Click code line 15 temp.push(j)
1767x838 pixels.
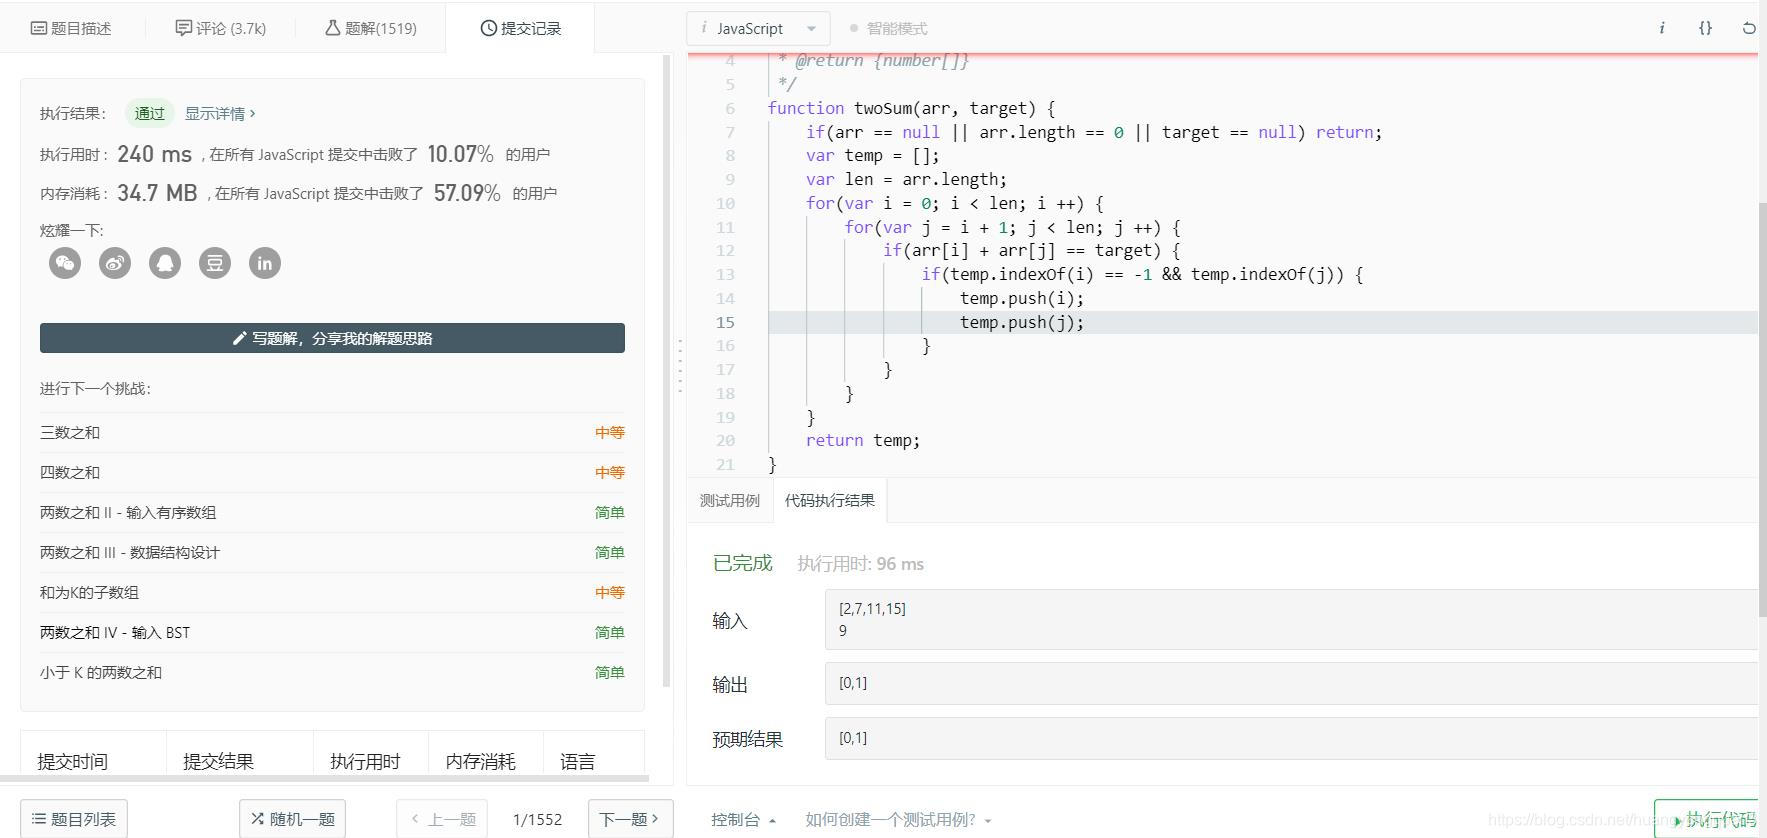point(1022,322)
